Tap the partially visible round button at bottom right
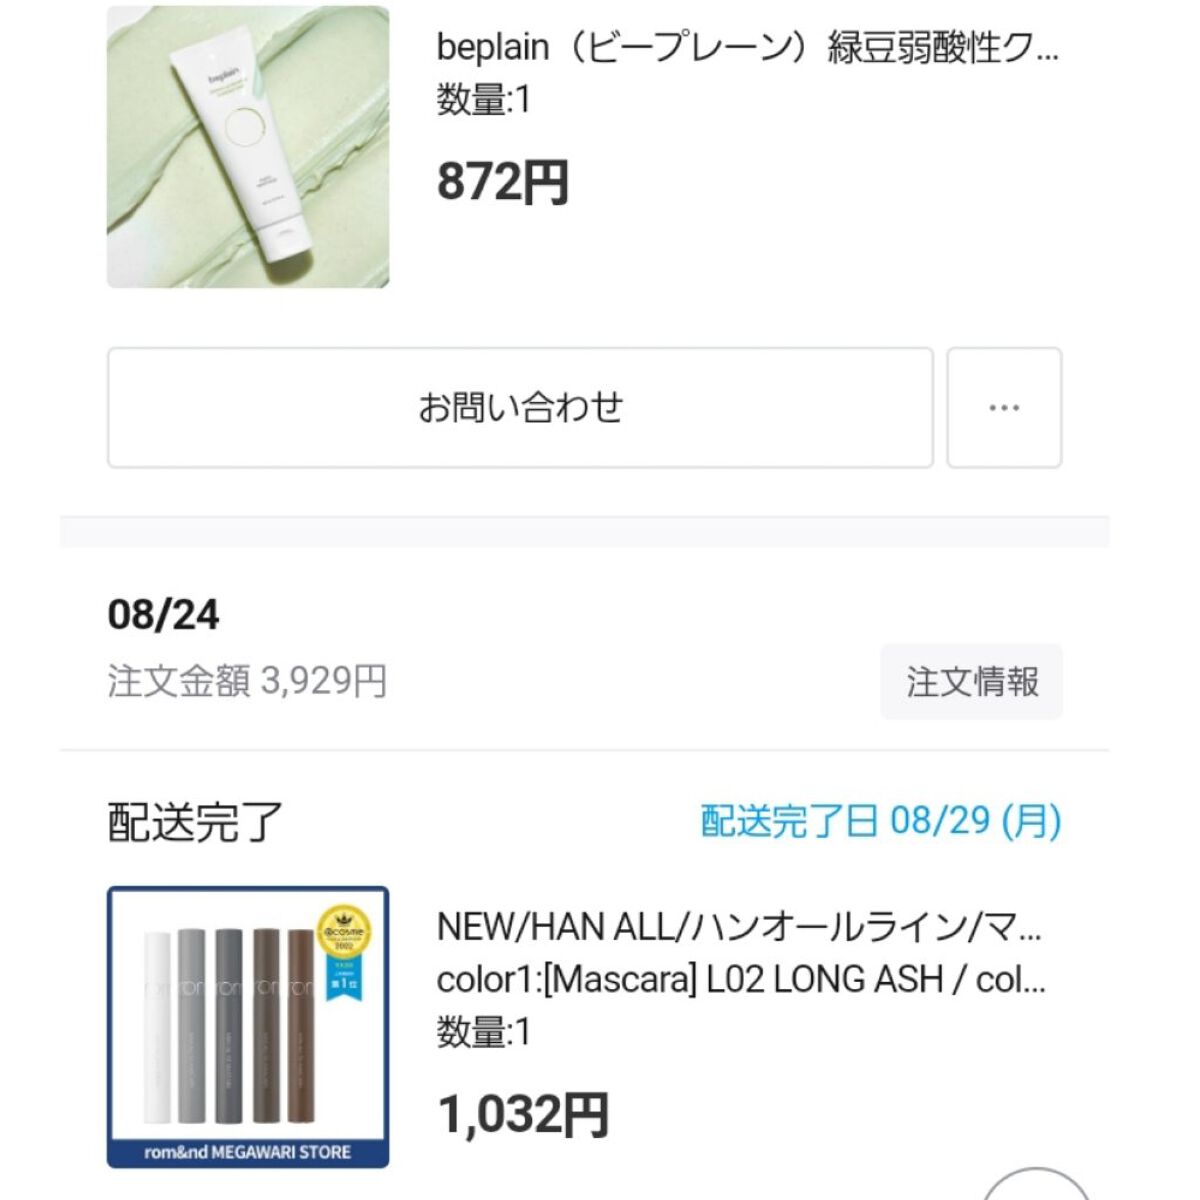1200x1200 pixels. click(x=1036, y=1186)
